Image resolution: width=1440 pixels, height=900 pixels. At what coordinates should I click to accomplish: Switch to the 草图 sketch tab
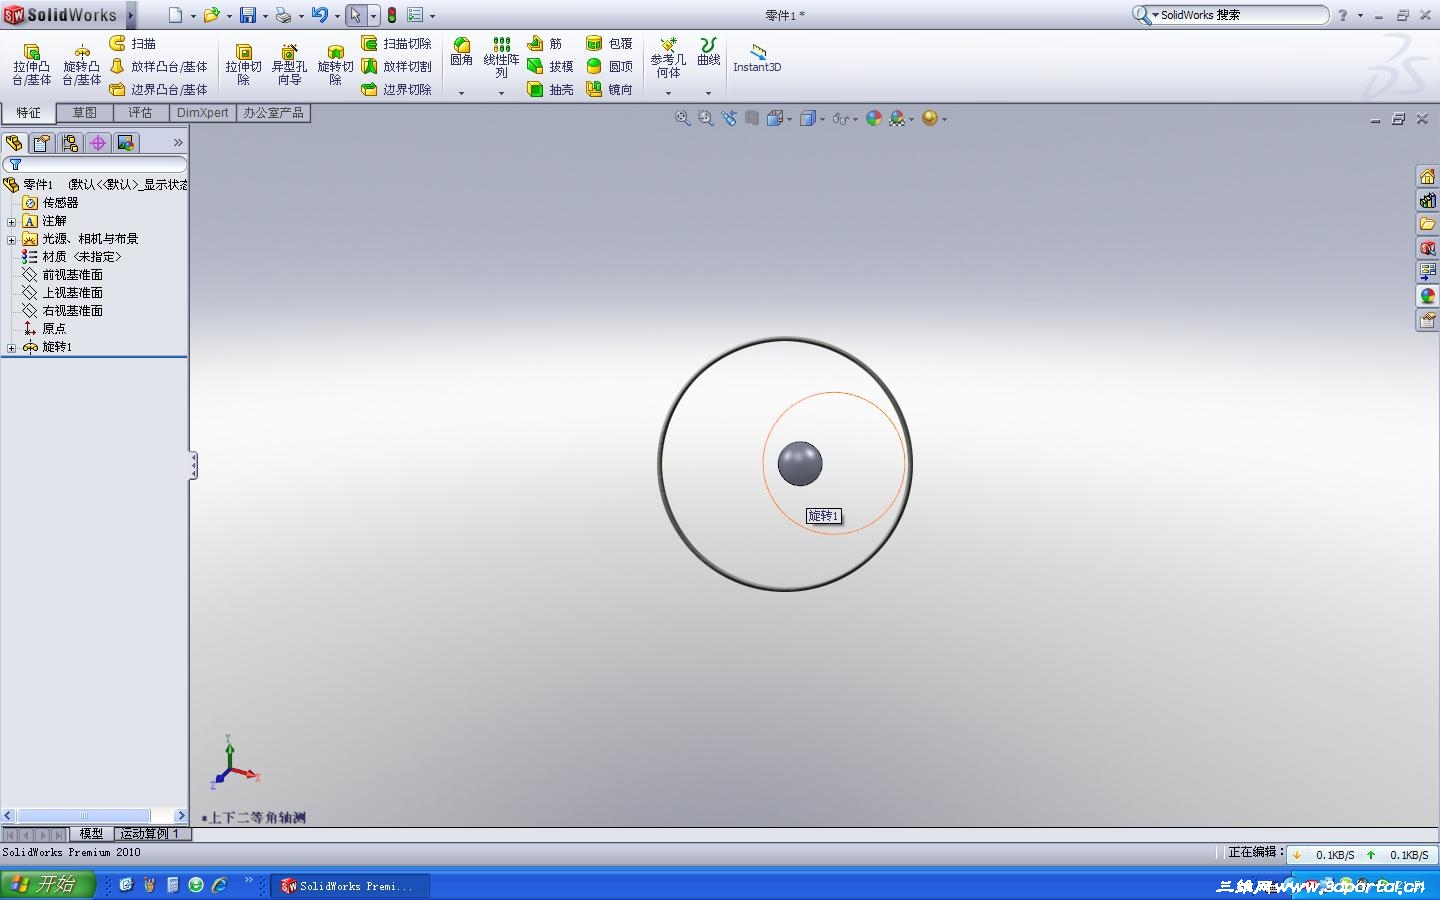(84, 113)
